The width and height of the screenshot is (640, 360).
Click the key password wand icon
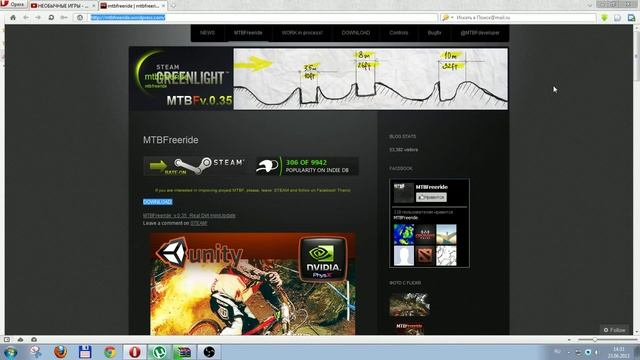[64, 18]
